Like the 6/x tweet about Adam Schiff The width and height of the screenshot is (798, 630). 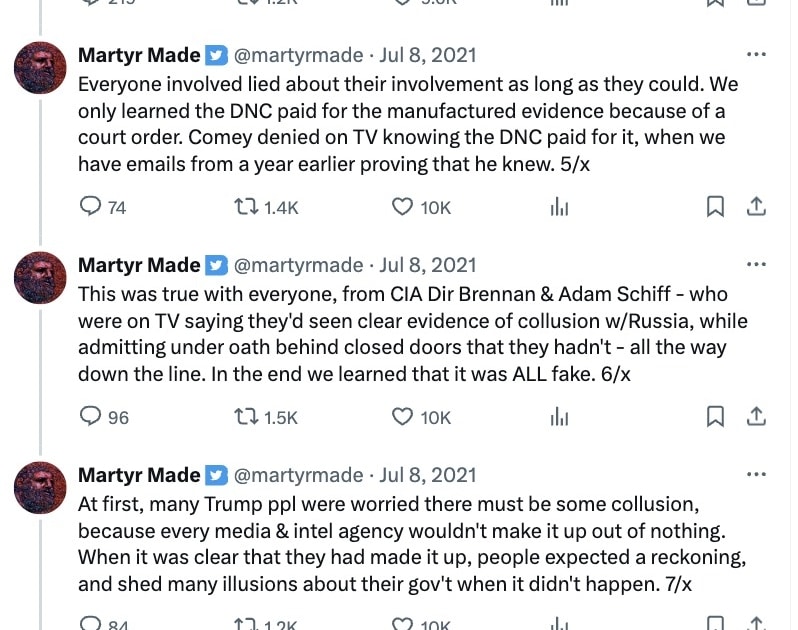[402, 417]
